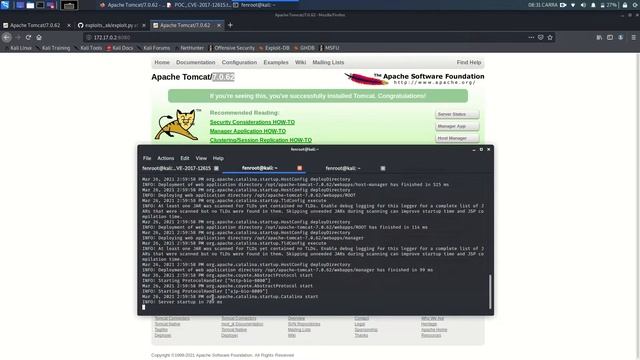Open terminal Help menu
Image resolution: width=640 pixels, height=360 pixels.
218,158
